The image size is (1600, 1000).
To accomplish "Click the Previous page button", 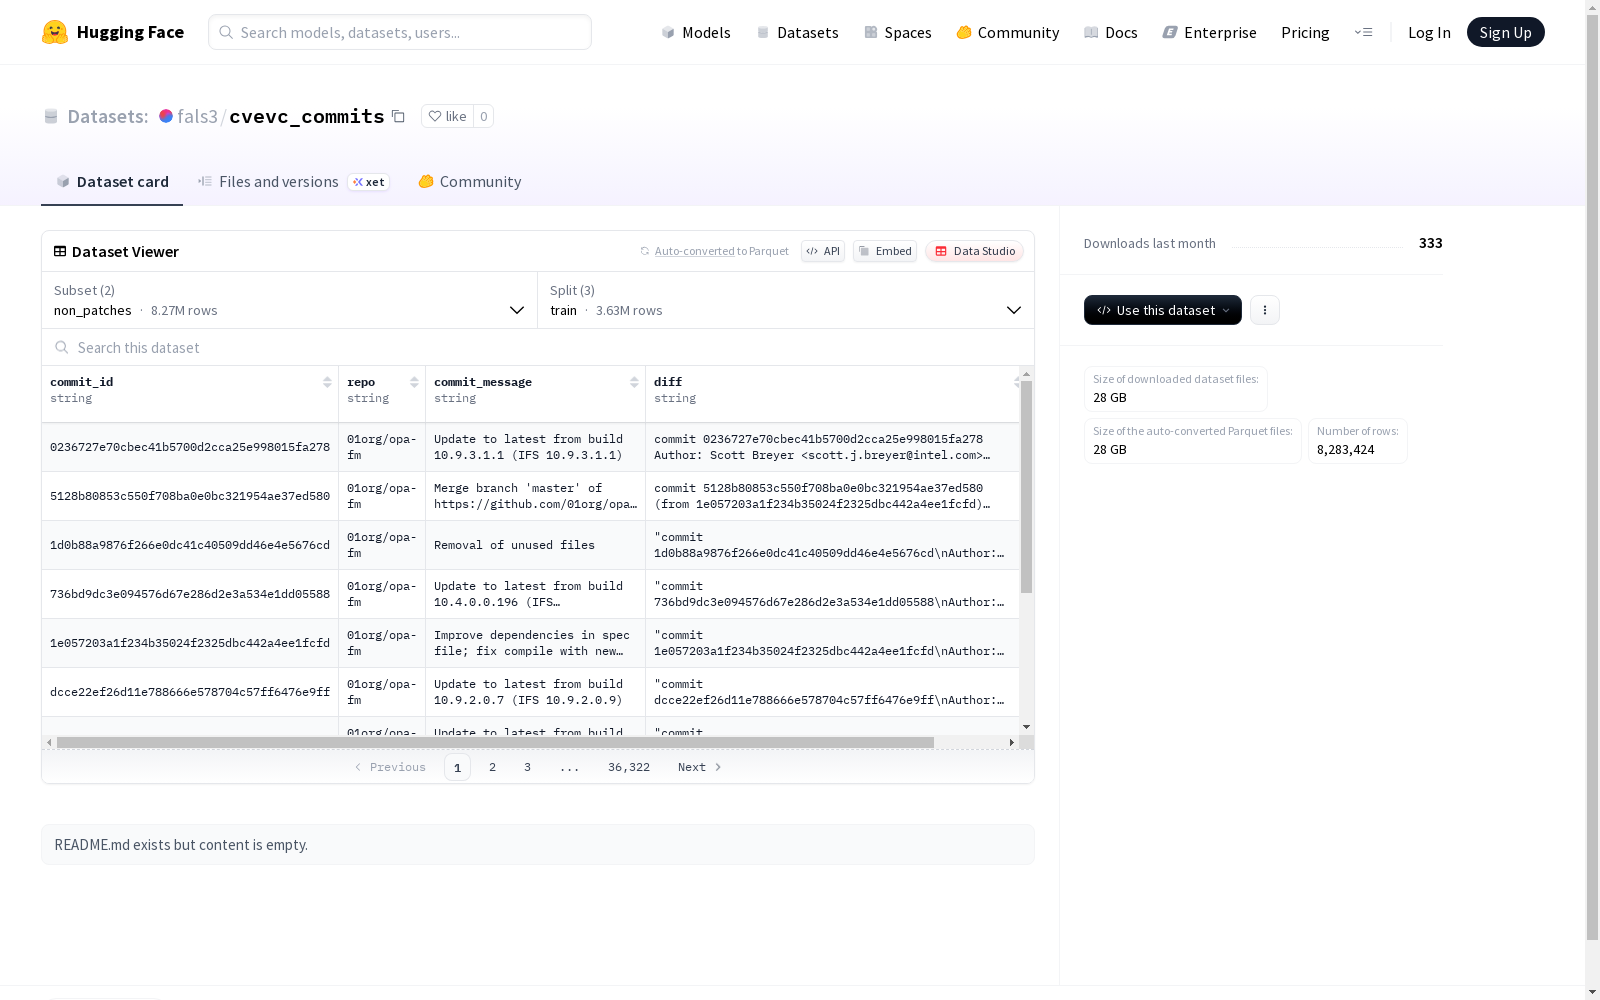I will coord(390,767).
